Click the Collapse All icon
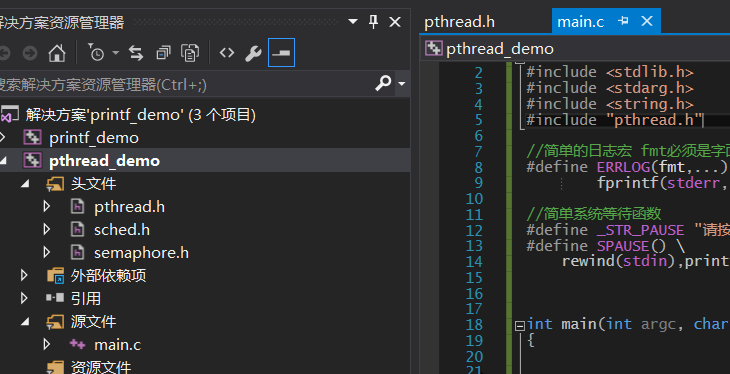This screenshot has width=730, height=374. click(x=163, y=53)
